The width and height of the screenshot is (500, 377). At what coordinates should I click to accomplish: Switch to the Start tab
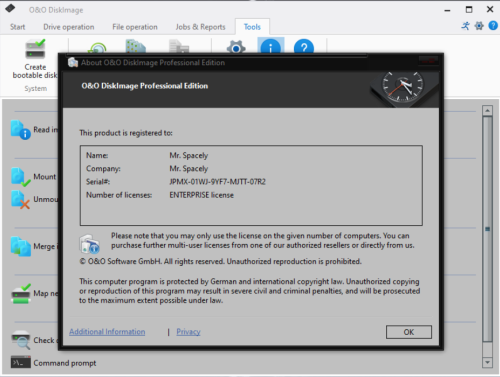click(x=17, y=27)
